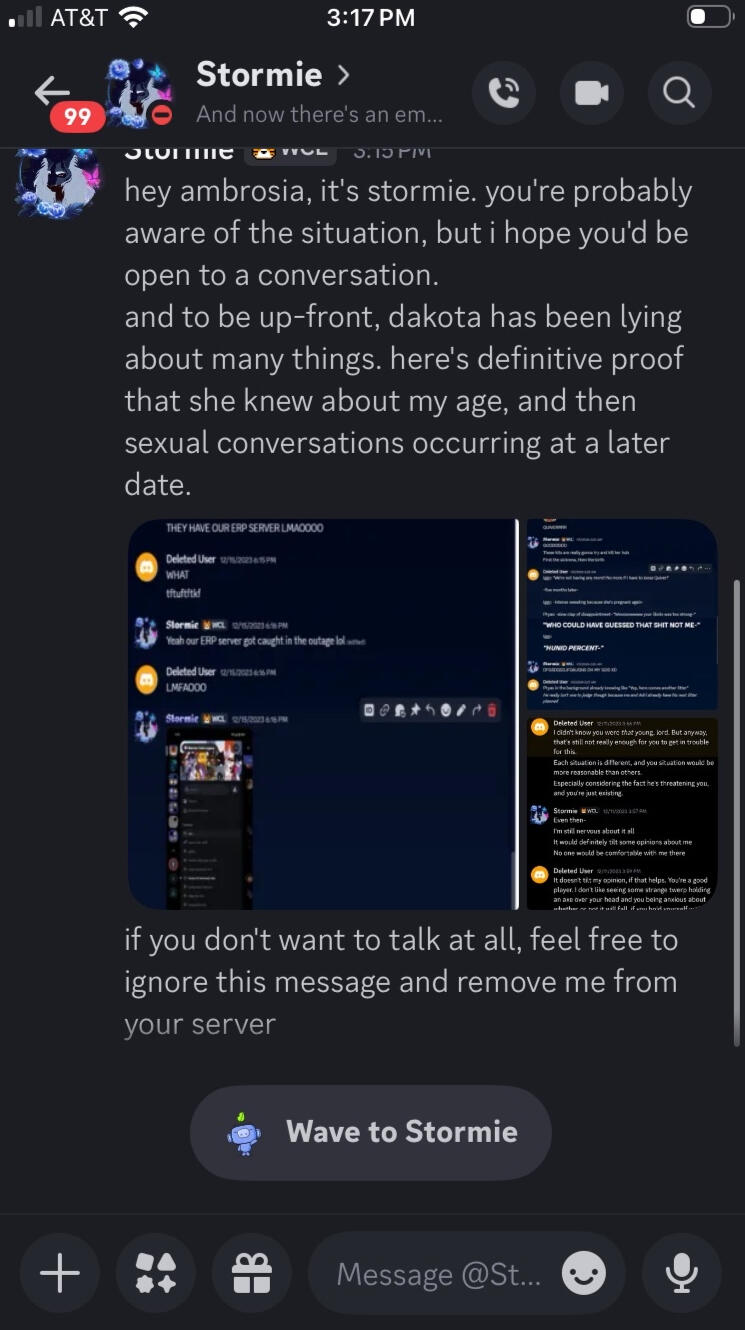Start a voice call with Stormie
The height and width of the screenshot is (1330, 745).
pos(504,93)
